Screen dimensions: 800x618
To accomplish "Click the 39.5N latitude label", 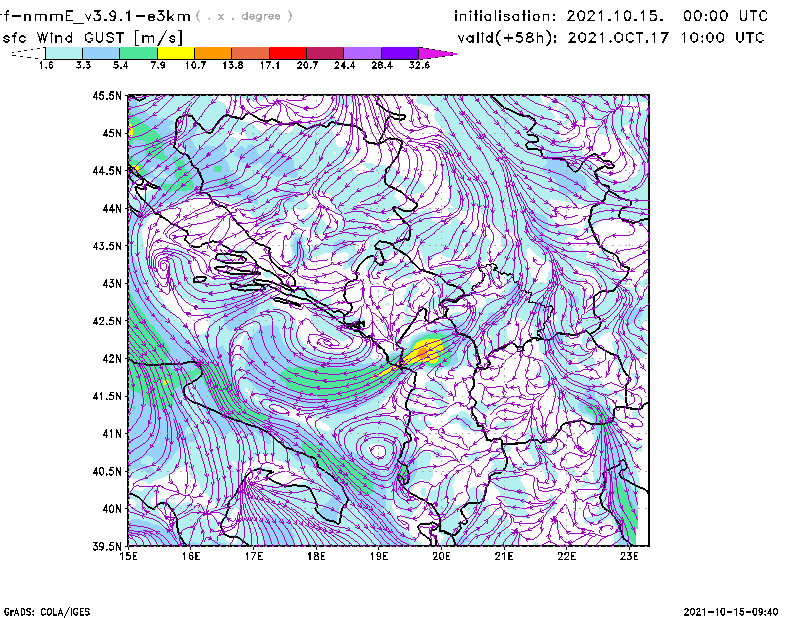I will [108, 547].
